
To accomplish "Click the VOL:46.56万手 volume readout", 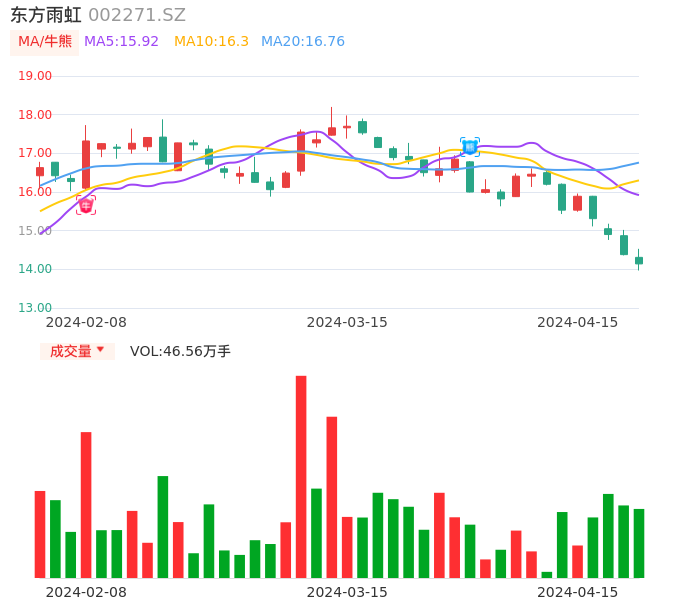I will click(x=180, y=351).
